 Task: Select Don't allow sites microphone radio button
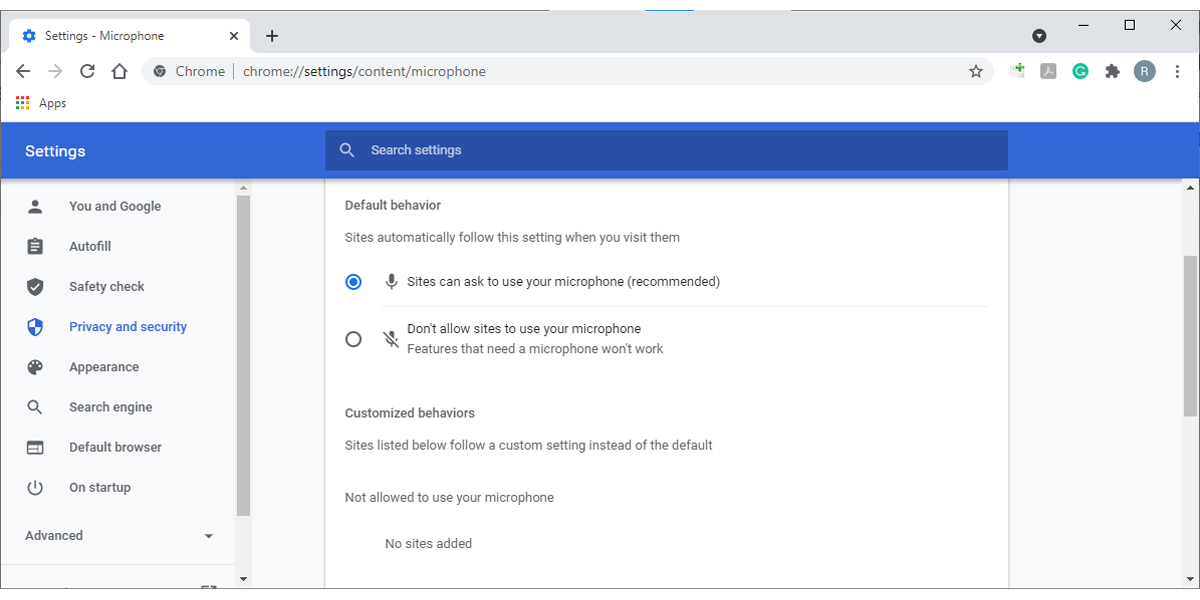tap(353, 339)
